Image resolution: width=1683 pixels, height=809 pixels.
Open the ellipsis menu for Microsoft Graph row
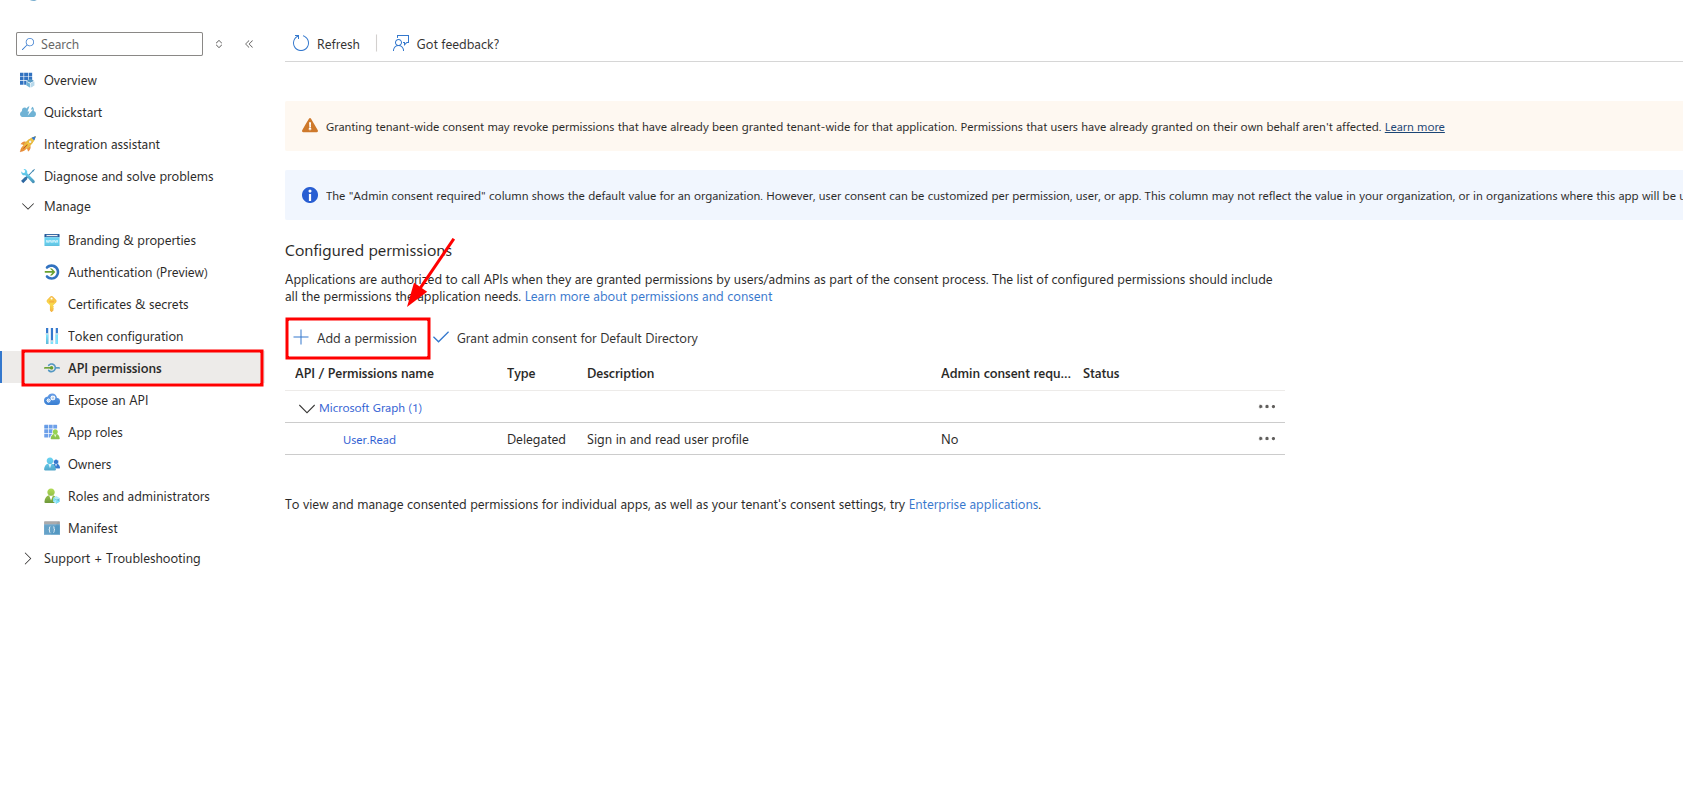1267,406
